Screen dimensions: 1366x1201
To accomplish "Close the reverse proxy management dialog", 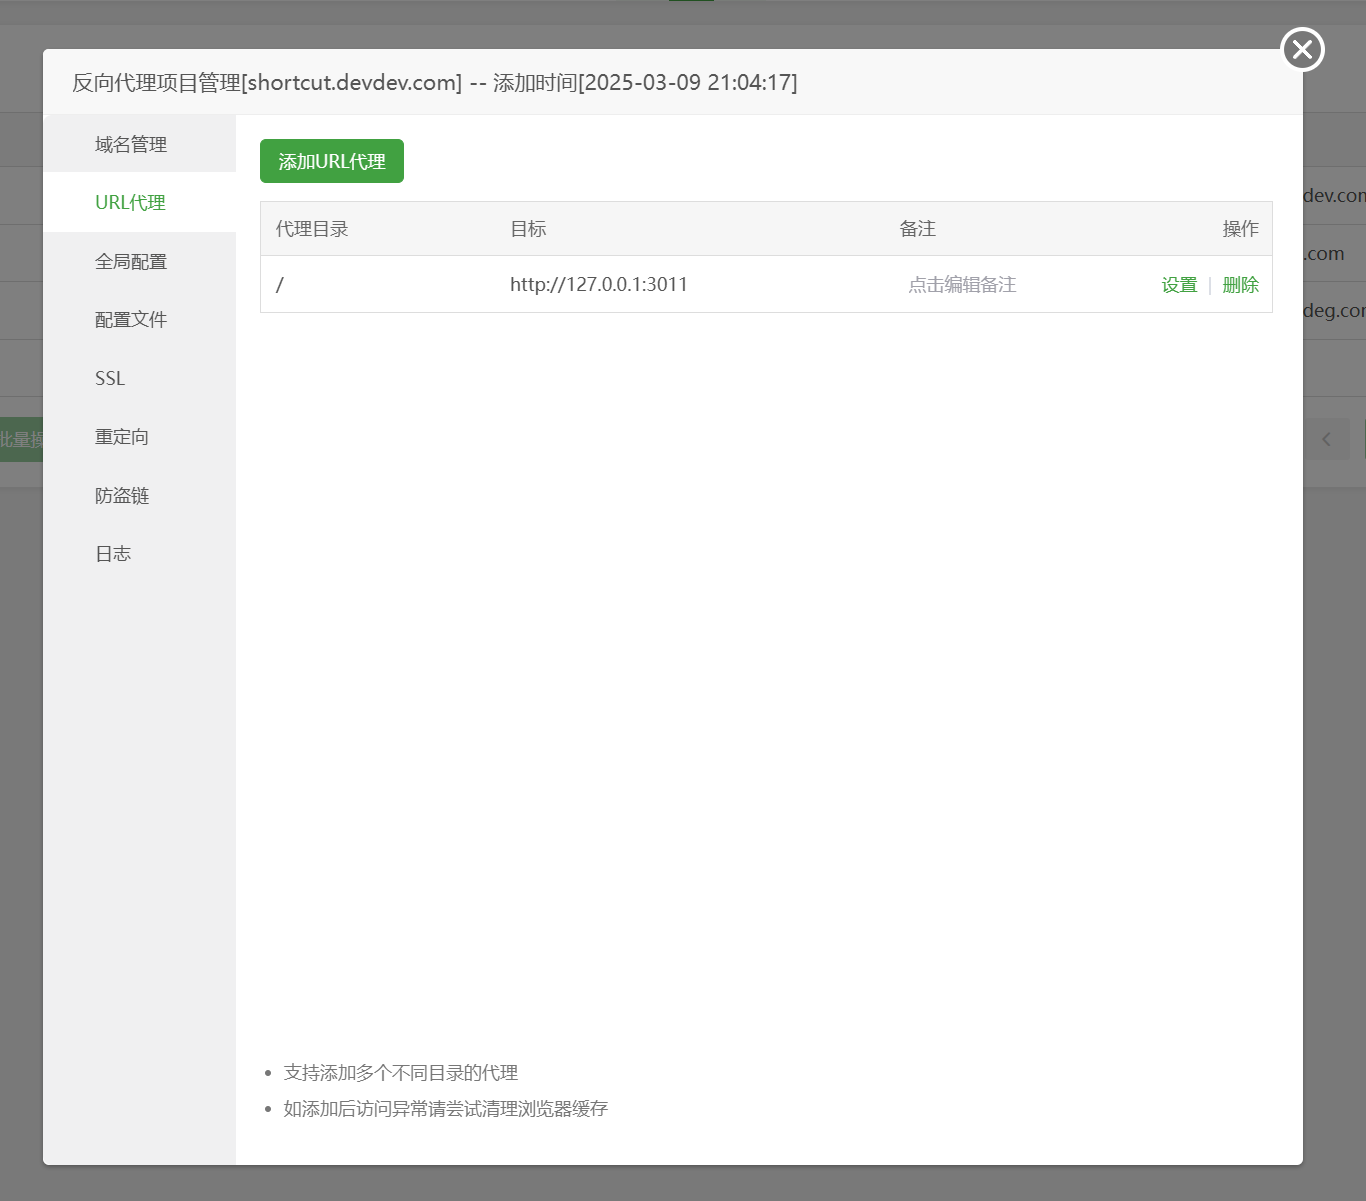I will [x=1302, y=50].
